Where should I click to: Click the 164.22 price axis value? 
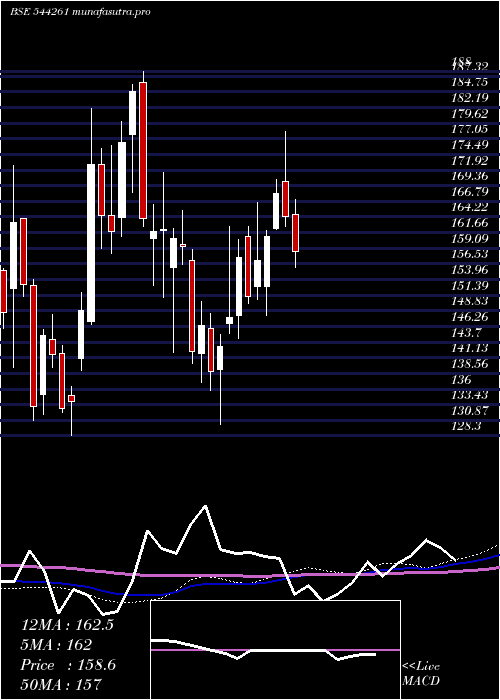click(471, 207)
